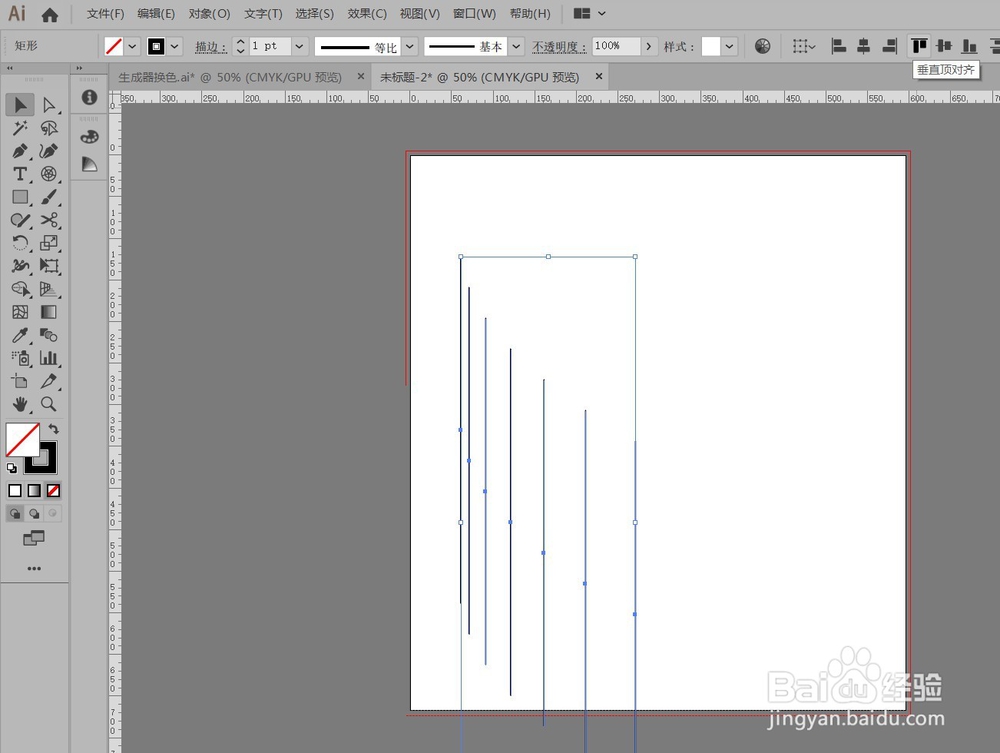
Task: Expand the opacity 100% arrow
Action: coord(649,47)
